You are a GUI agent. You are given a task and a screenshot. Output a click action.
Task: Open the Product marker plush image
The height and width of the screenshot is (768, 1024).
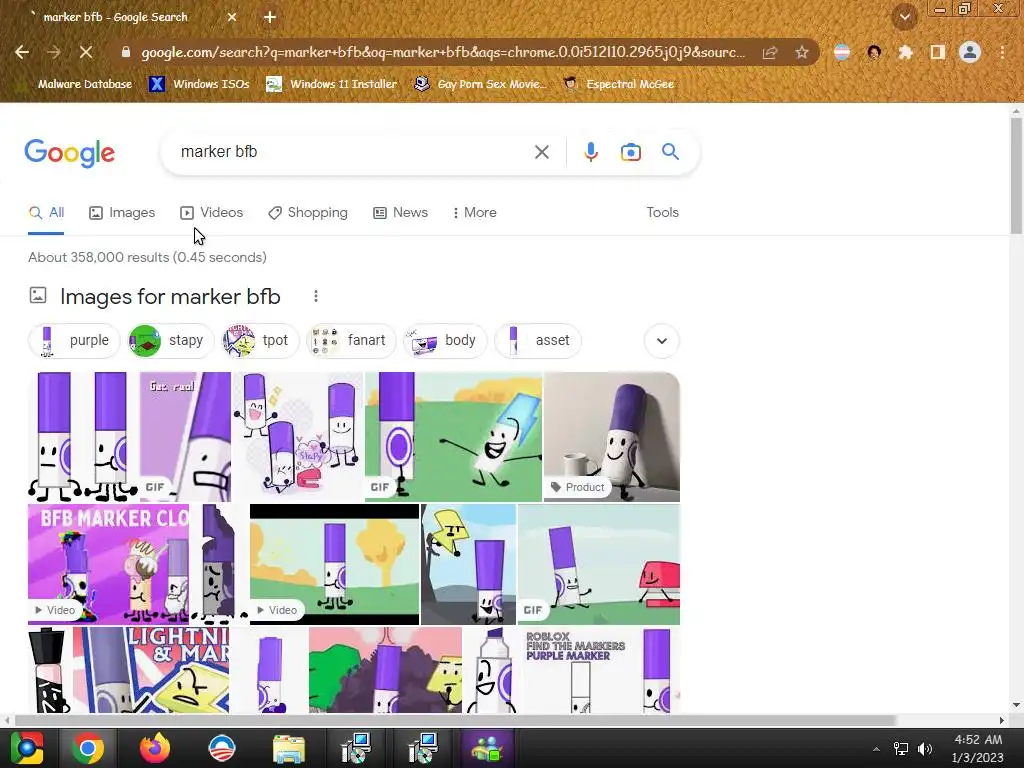coord(612,436)
